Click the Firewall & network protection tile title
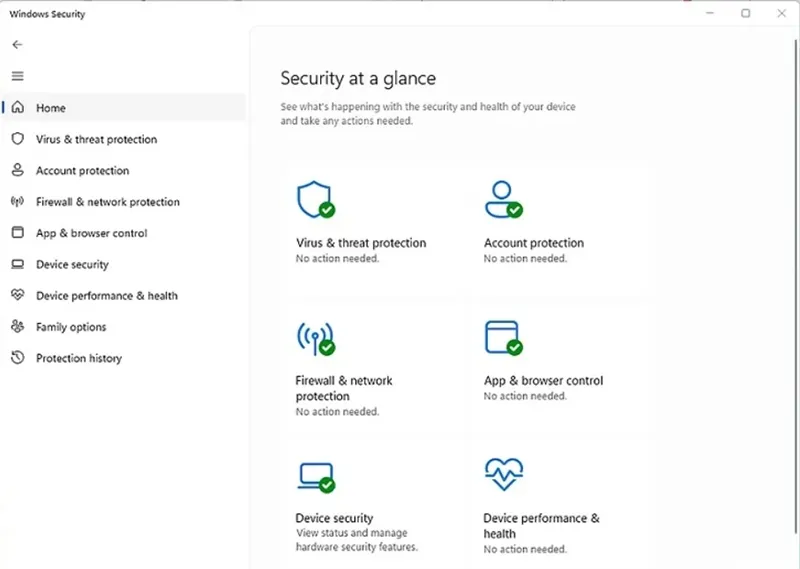The width and height of the screenshot is (800, 569). point(344,388)
